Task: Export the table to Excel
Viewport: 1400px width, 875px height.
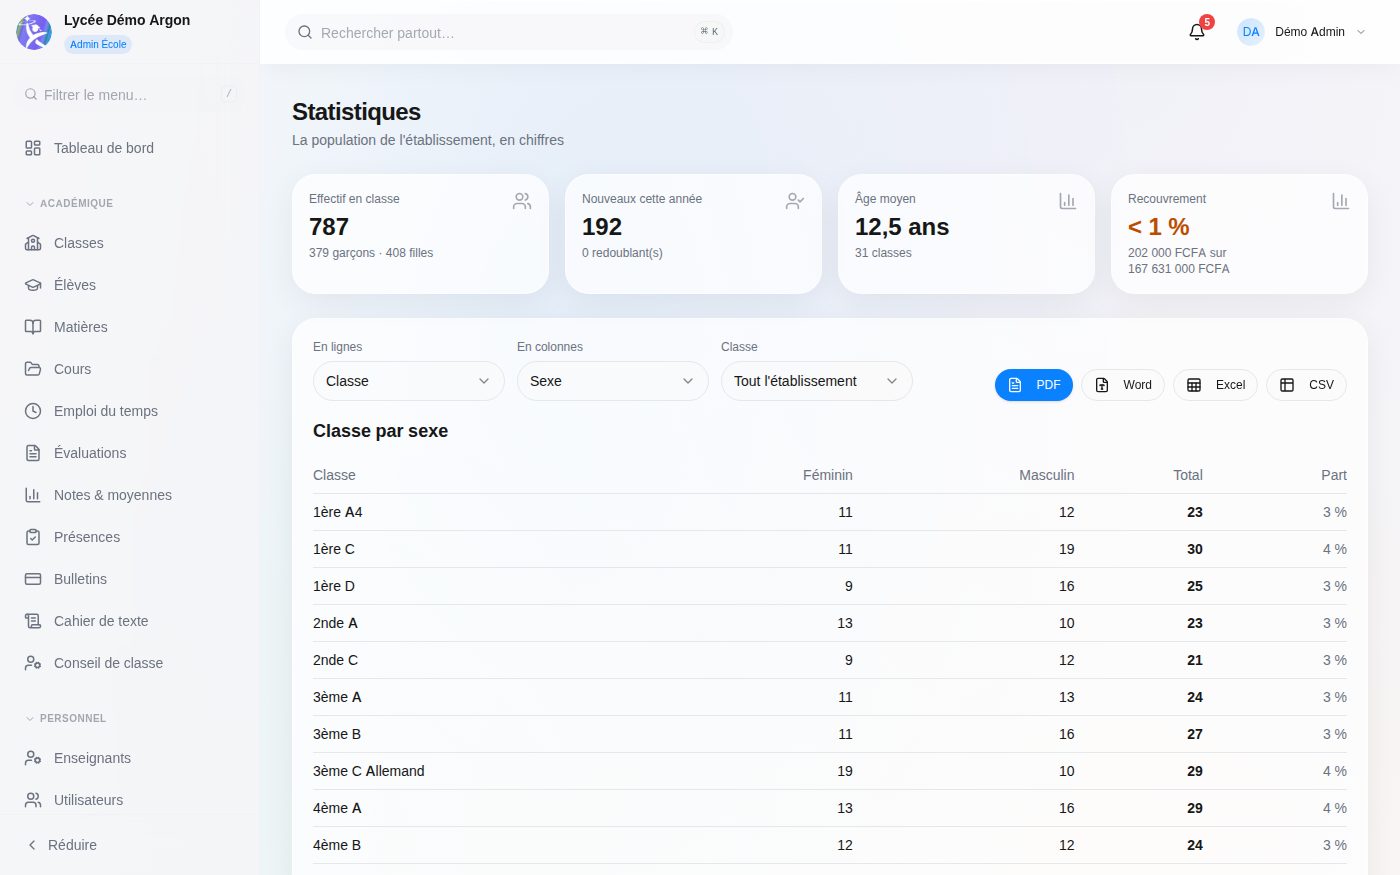Action: pos(1215,385)
